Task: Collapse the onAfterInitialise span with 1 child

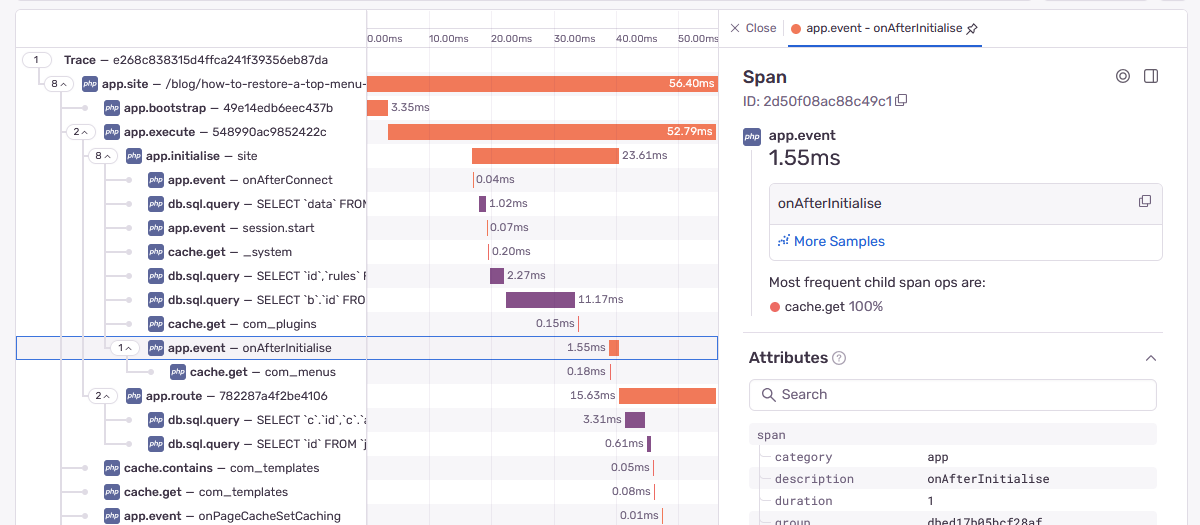Action: [x=124, y=348]
